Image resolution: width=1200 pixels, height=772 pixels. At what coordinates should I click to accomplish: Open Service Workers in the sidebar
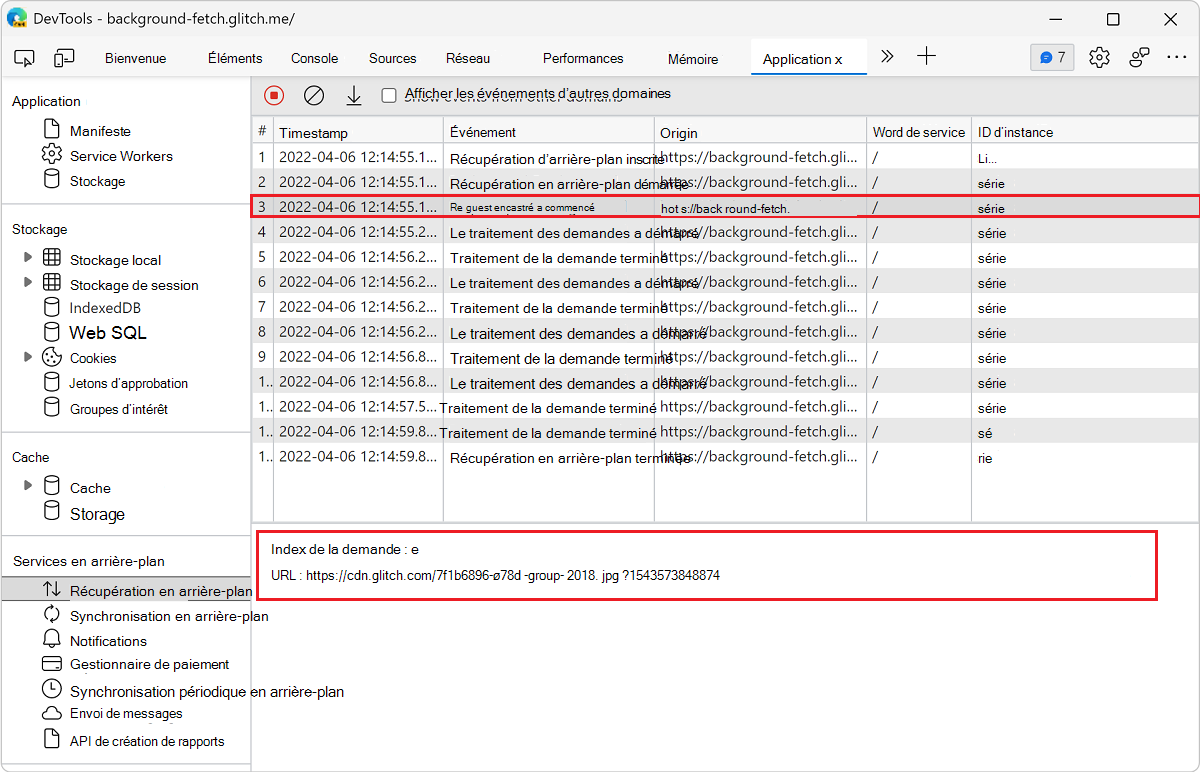[120, 156]
